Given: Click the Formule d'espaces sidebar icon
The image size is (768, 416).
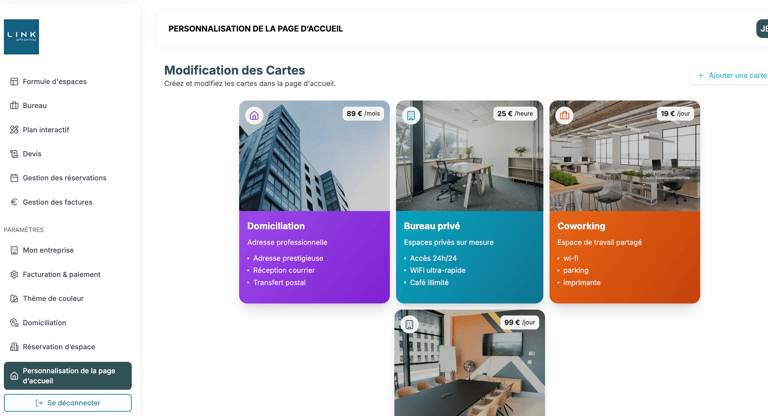Looking at the screenshot, I should 14,81.
